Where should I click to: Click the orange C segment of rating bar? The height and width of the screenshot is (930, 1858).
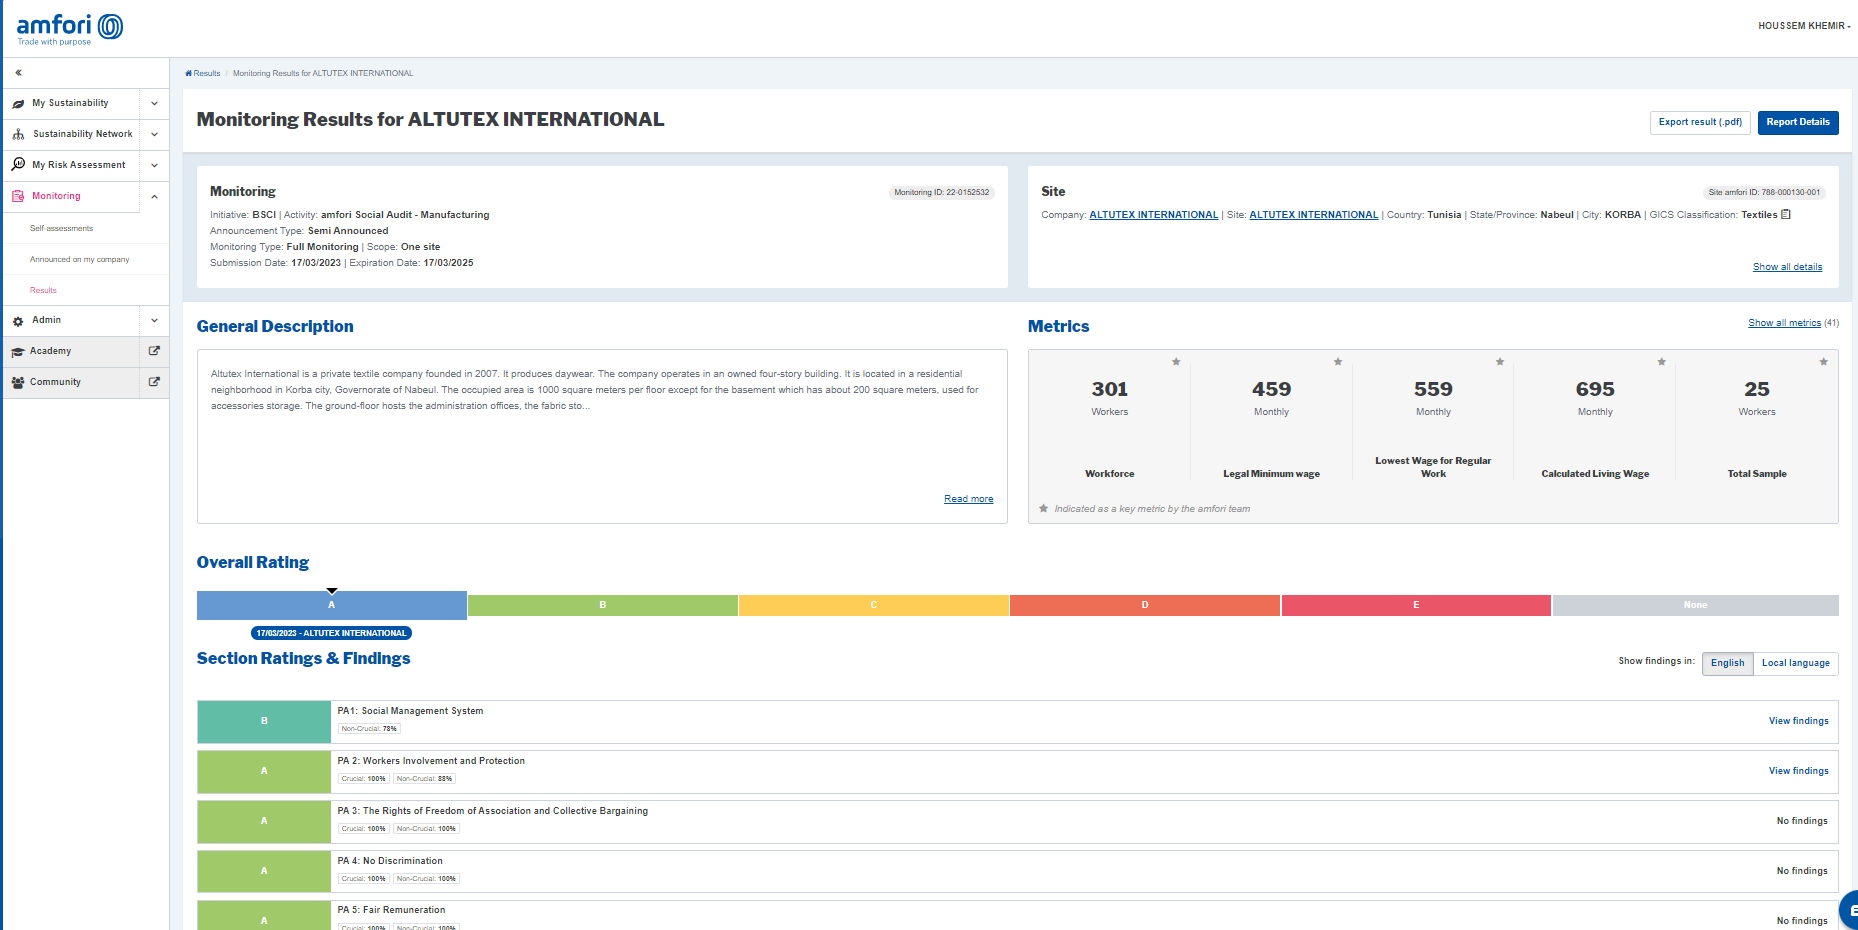click(873, 605)
